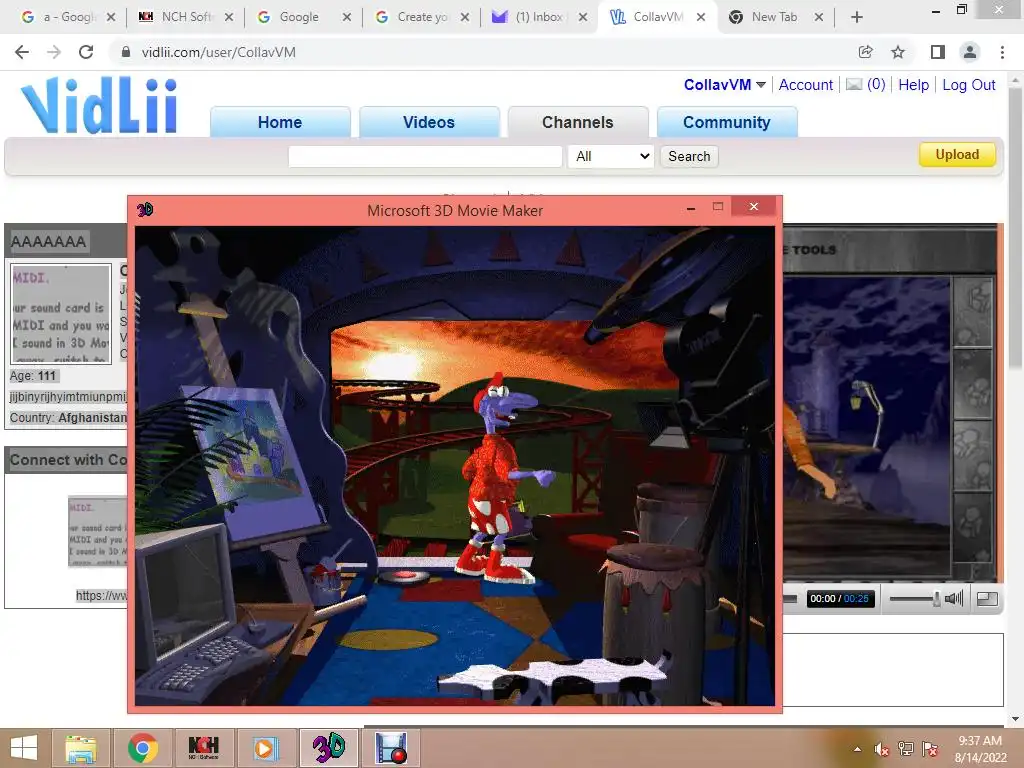Screen dimensions: 1024x768
Task: Open the Help link
Action: coord(913,85)
